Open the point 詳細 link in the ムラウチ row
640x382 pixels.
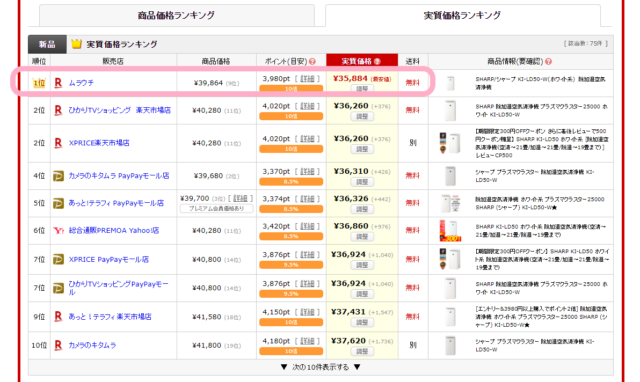click(x=307, y=79)
